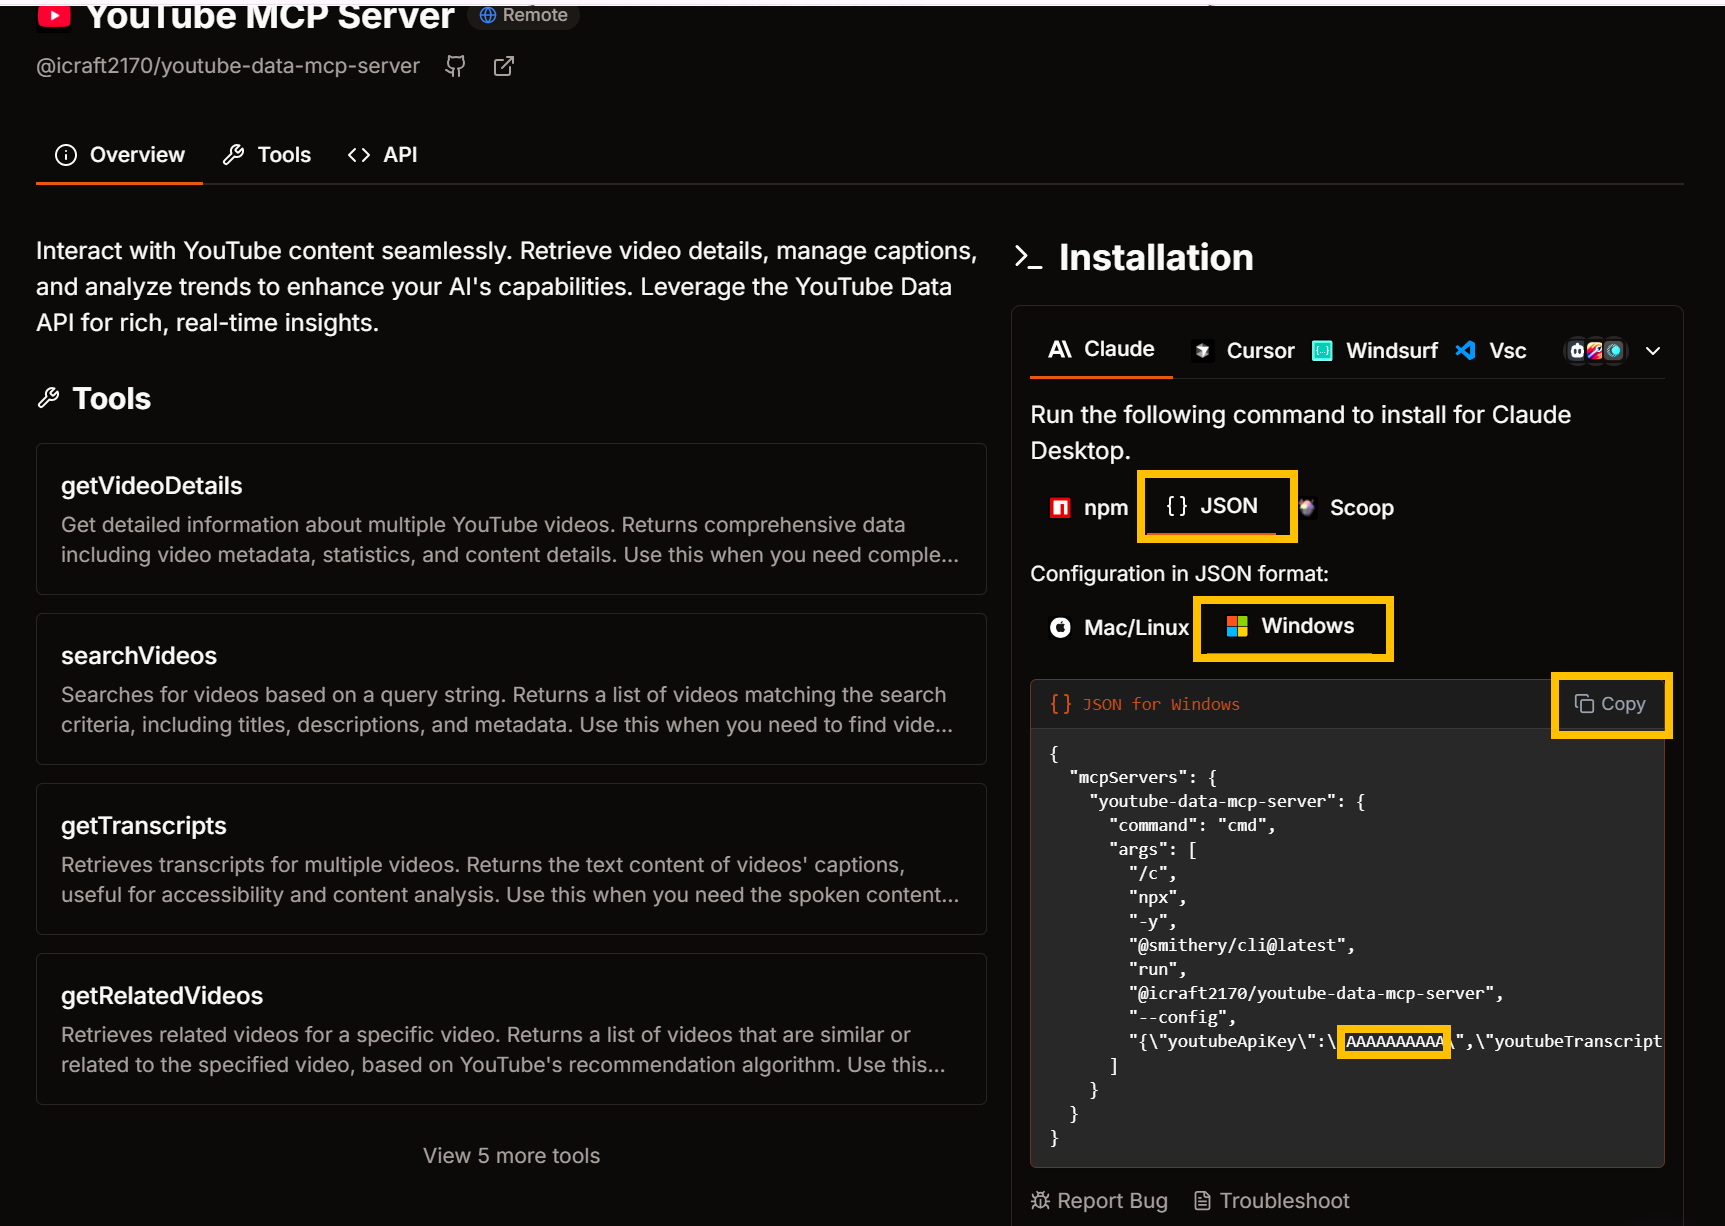Open the Troubleshoot link
Image resolution: width=1725 pixels, height=1226 pixels.
pos(1272,1201)
